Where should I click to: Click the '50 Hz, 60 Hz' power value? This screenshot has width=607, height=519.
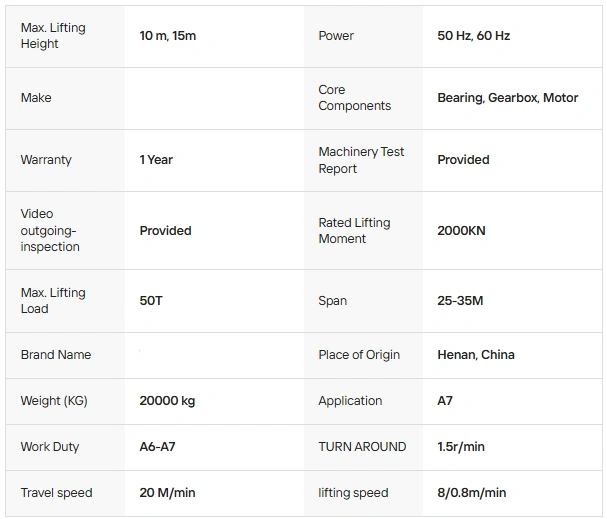click(473, 36)
